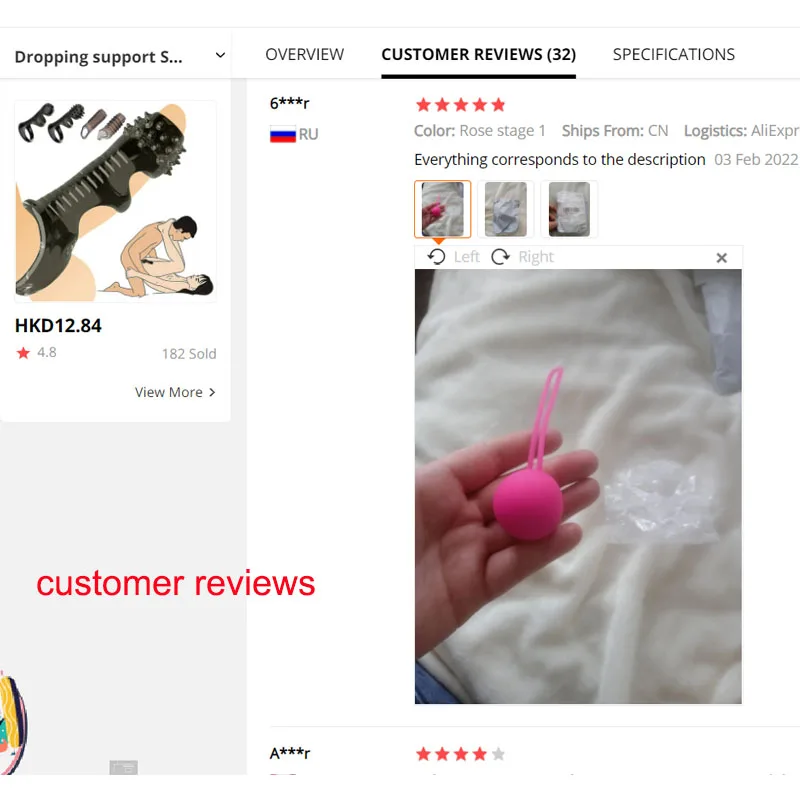
Task: Rotate the review image right
Action: click(522, 257)
